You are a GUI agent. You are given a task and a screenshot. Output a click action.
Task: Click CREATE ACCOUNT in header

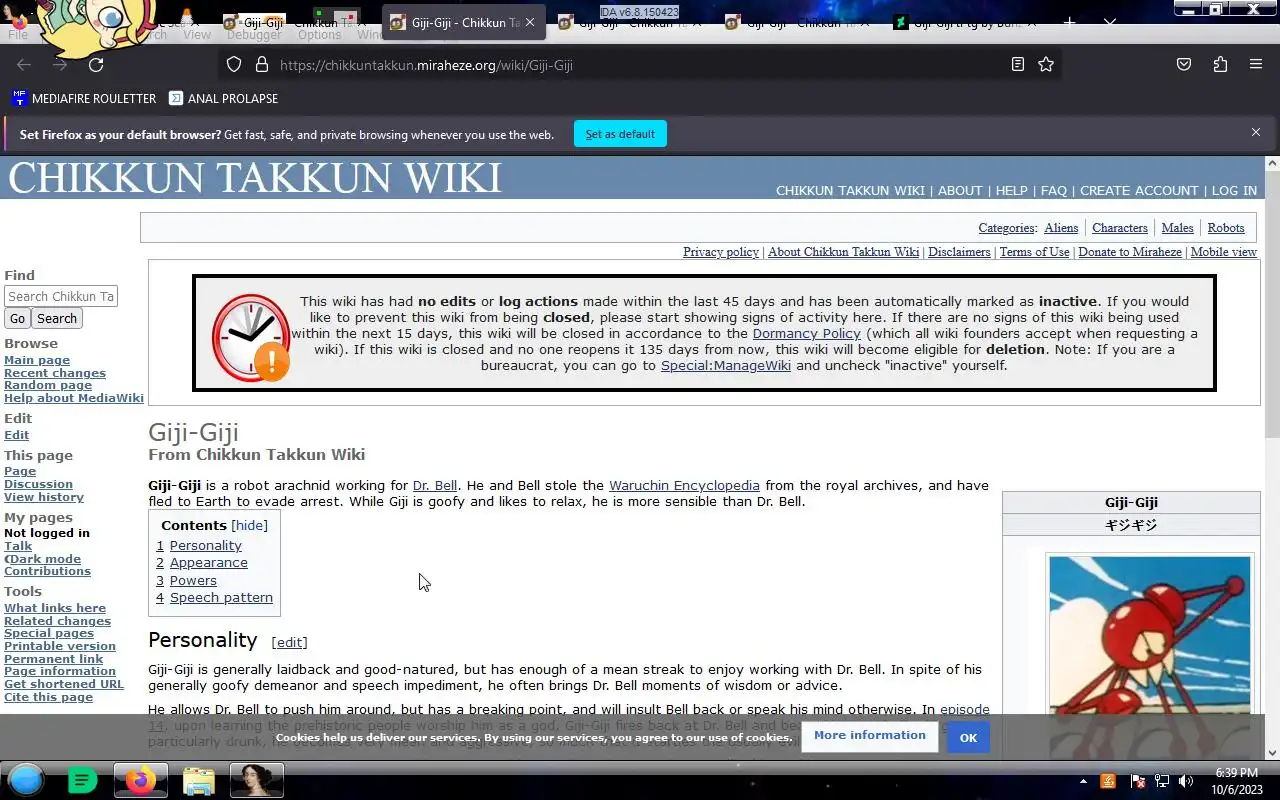click(1139, 190)
